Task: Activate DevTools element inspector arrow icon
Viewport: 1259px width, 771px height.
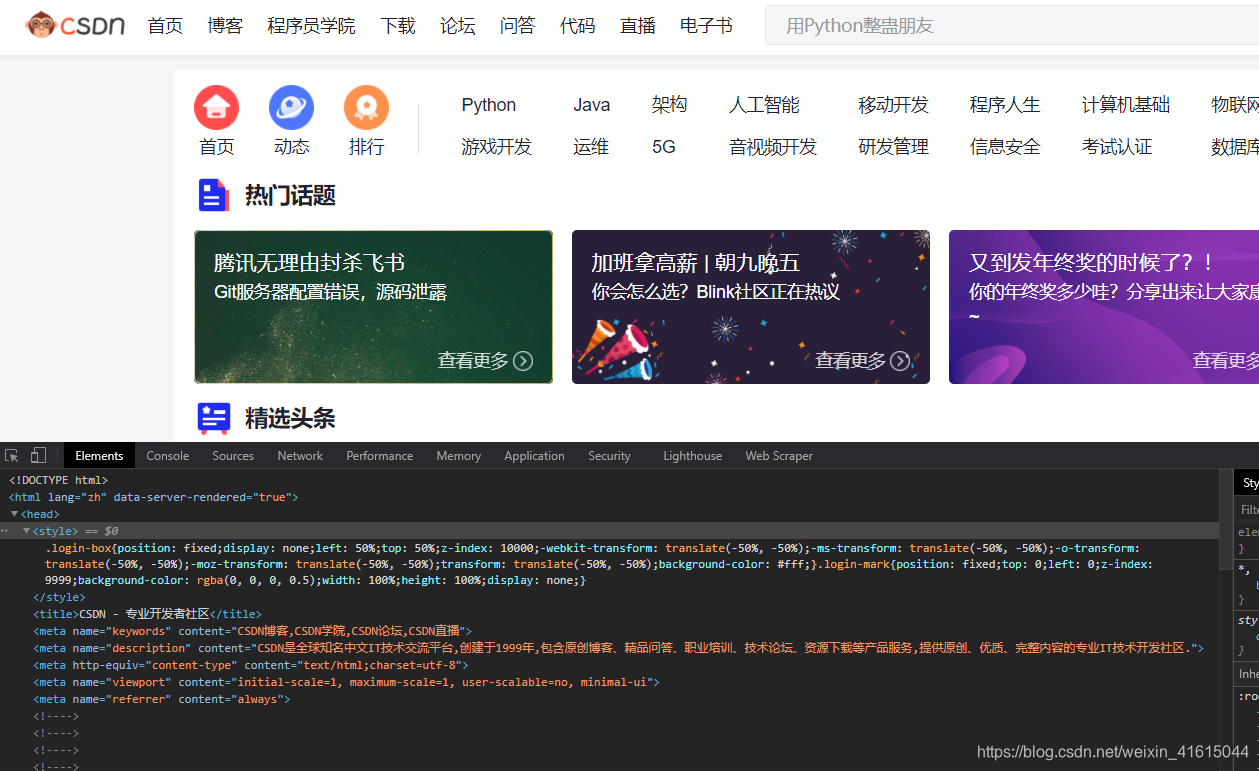Action: (x=12, y=456)
